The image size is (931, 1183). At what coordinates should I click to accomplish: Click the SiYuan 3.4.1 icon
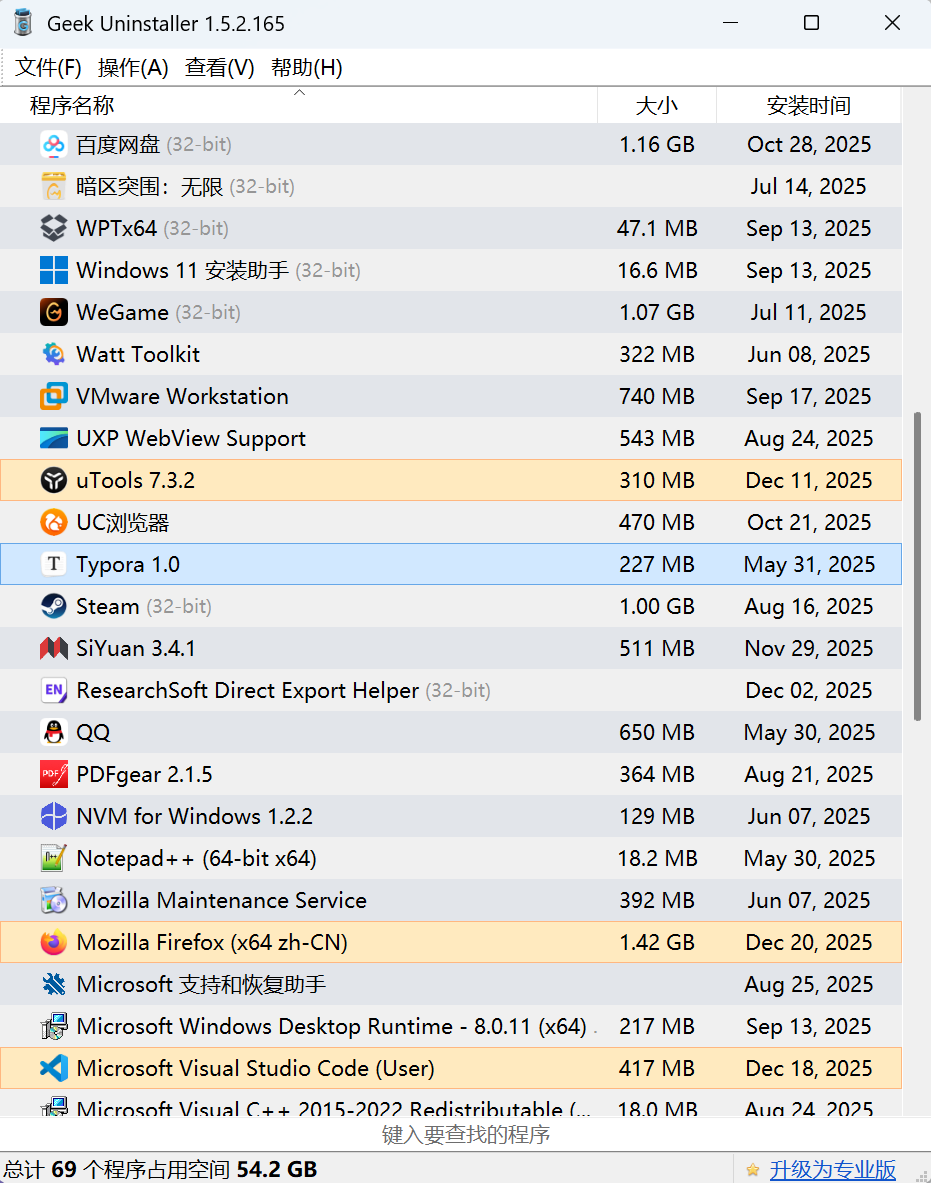click(x=54, y=648)
